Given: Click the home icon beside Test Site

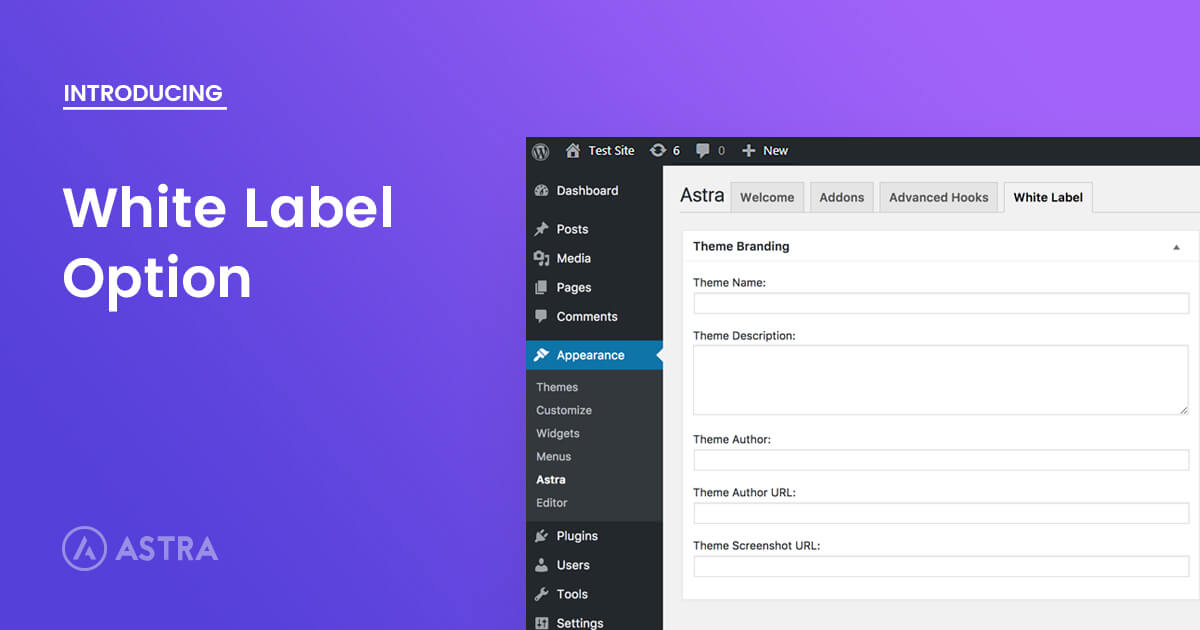Looking at the screenshot, I should (x=573, y=151).
